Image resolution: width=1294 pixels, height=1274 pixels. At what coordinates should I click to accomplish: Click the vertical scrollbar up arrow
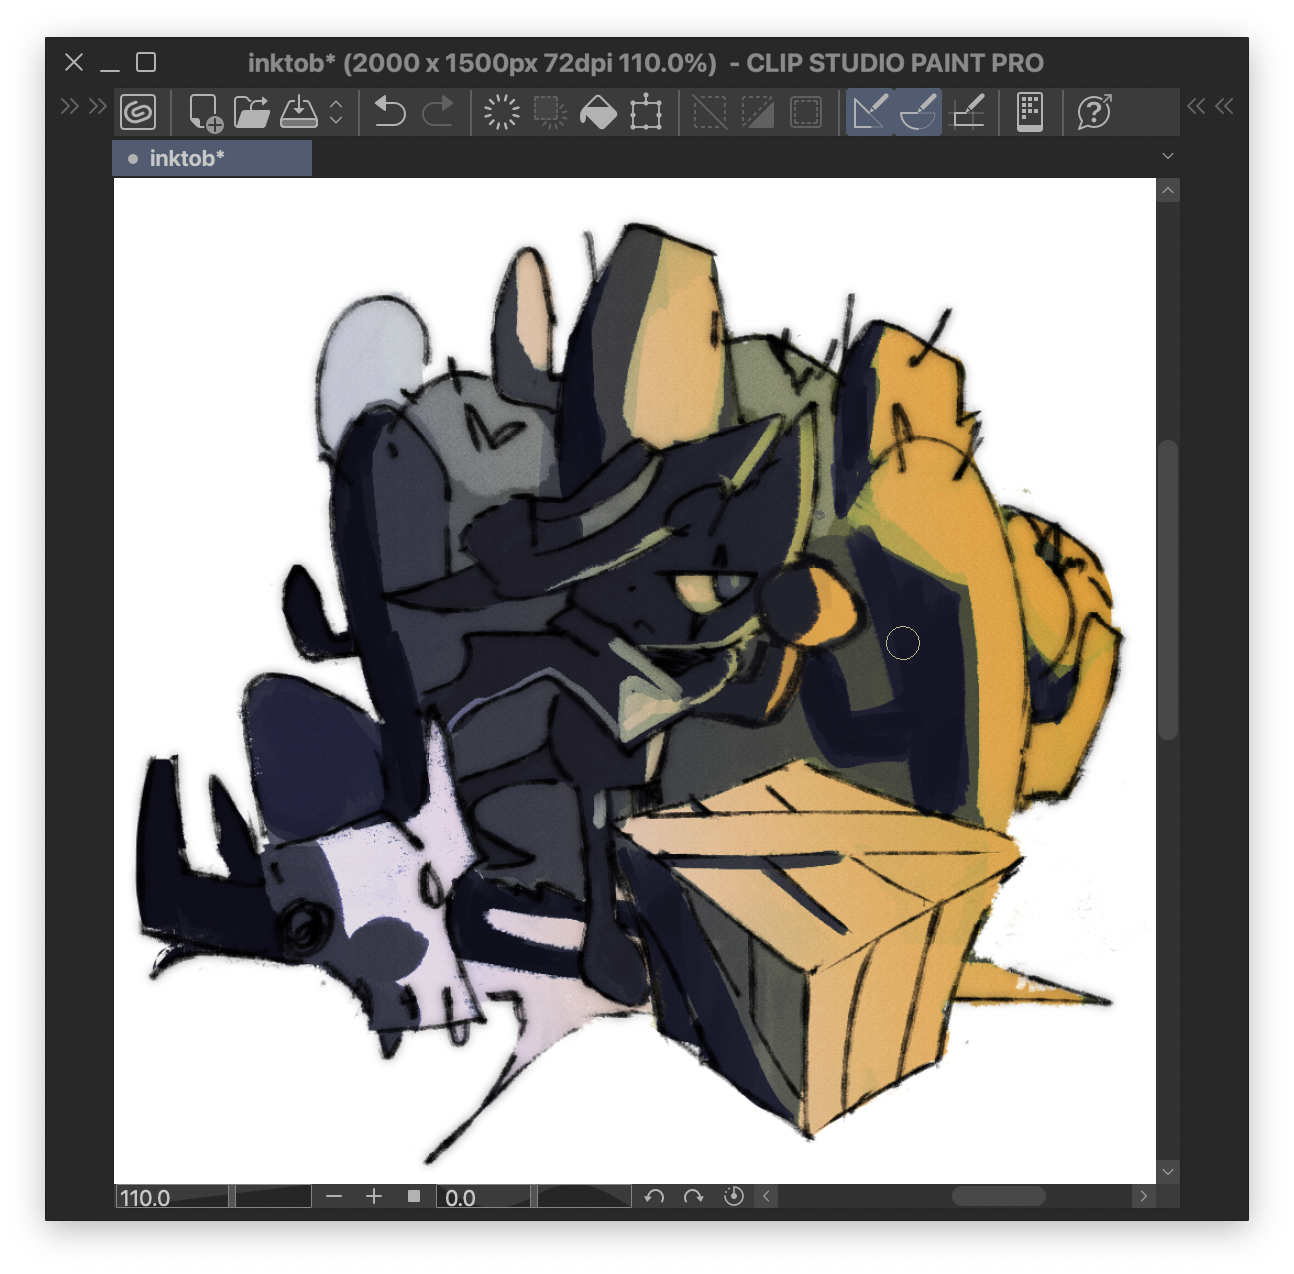(1168, 190)
